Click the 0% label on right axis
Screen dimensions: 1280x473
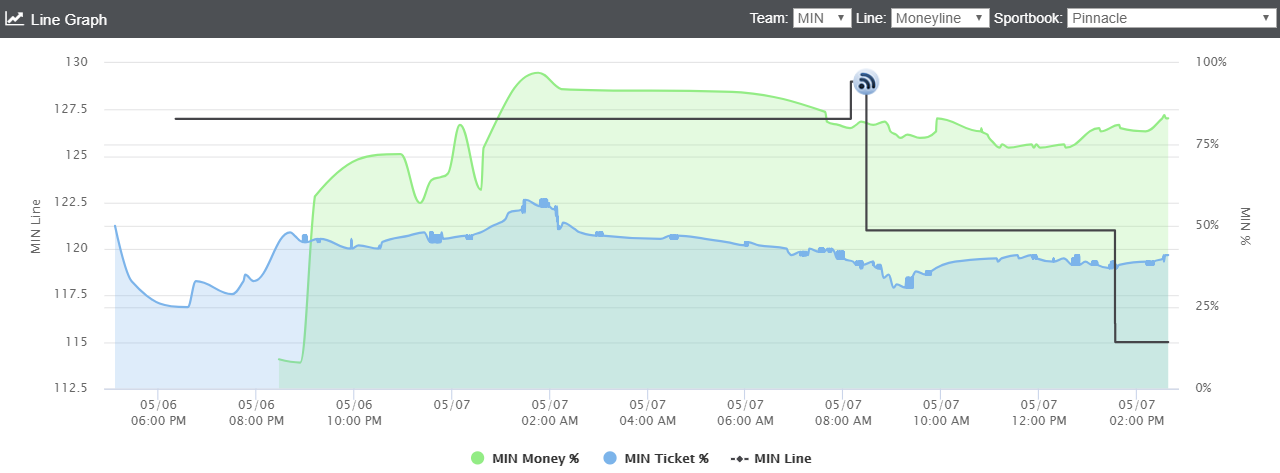[x=1204, y=388]
